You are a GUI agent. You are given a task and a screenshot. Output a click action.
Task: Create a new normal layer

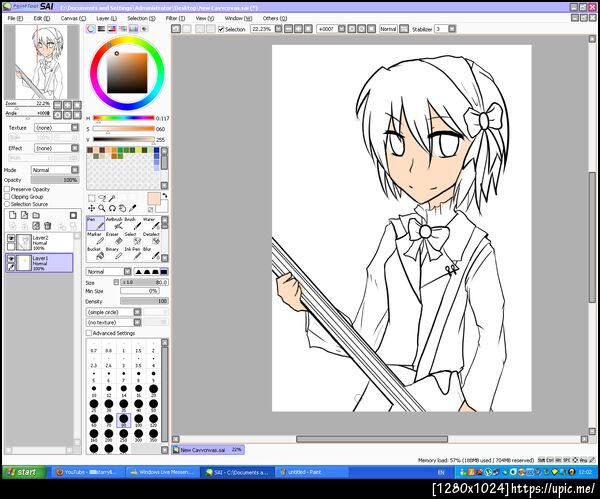(x=13, y=215)
